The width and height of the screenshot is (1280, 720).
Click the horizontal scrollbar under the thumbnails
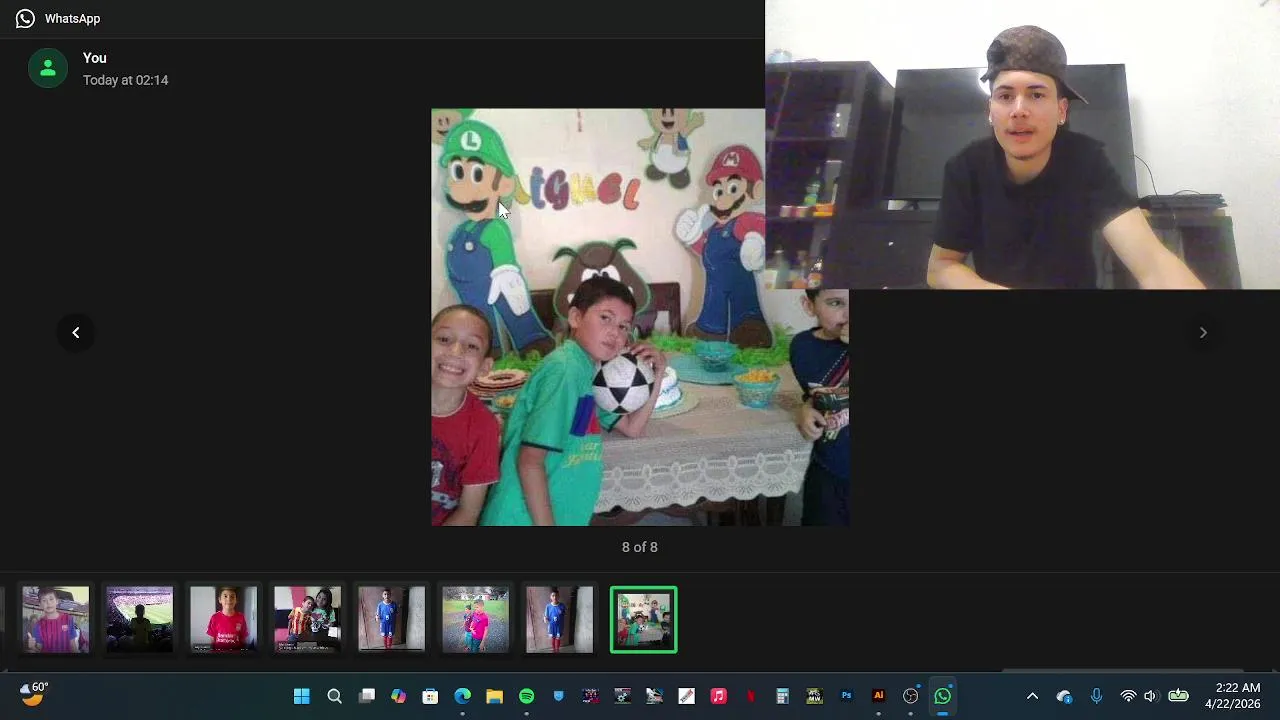1122,671
